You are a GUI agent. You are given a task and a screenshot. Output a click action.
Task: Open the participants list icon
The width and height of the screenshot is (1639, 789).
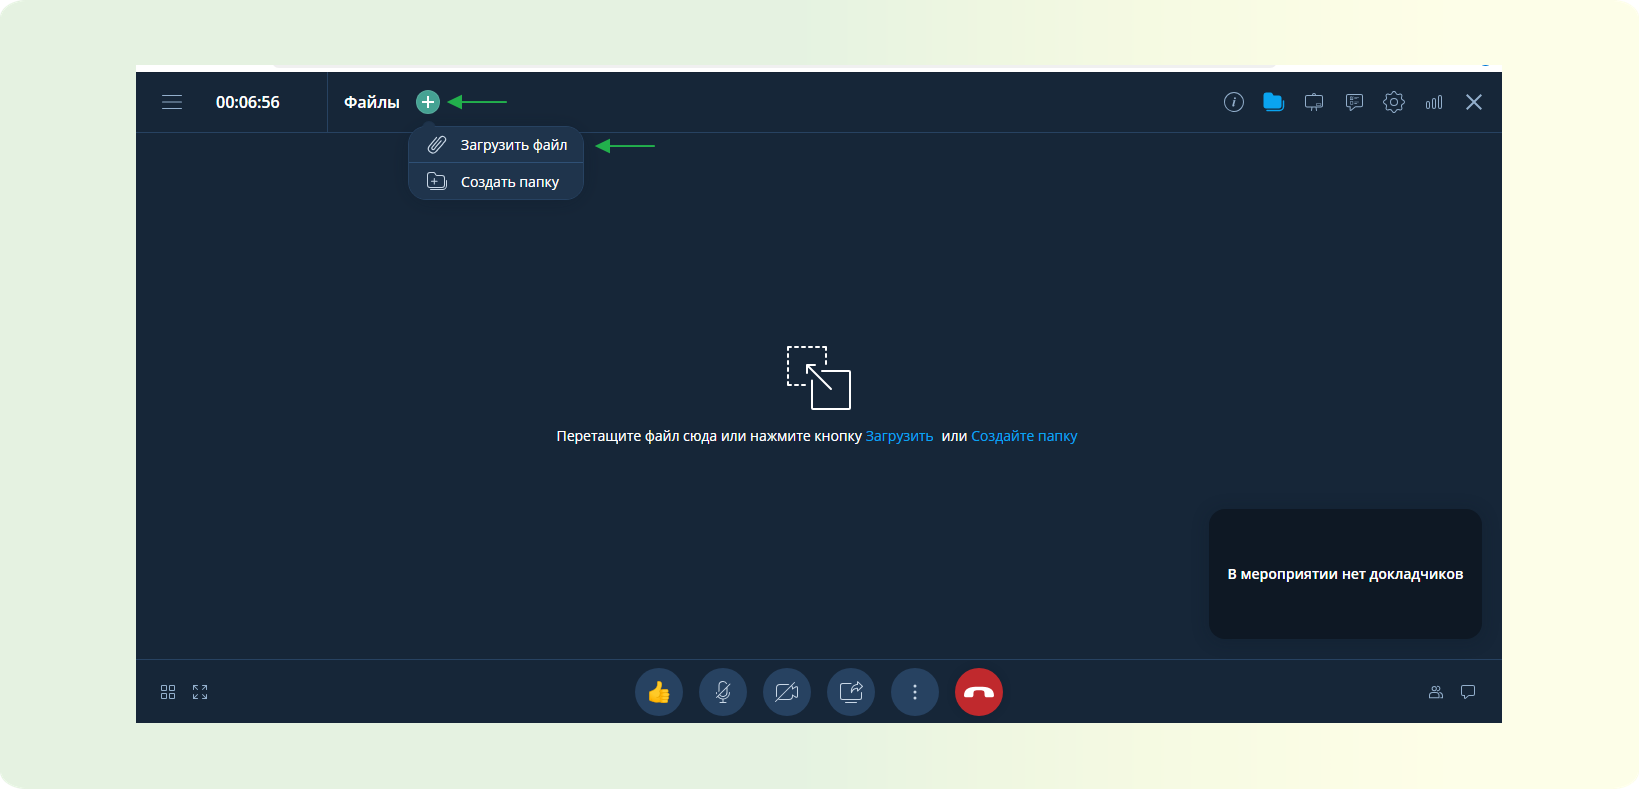coord(1436,692)
